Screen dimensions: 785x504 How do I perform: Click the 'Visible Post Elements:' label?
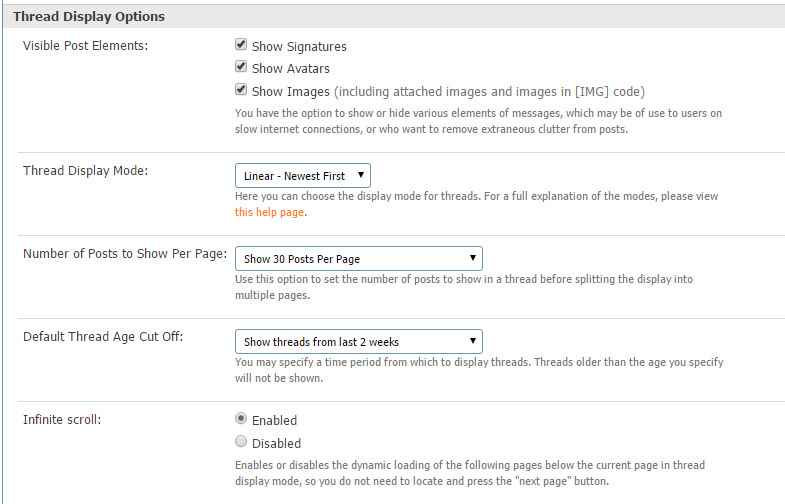click(86, 46)
